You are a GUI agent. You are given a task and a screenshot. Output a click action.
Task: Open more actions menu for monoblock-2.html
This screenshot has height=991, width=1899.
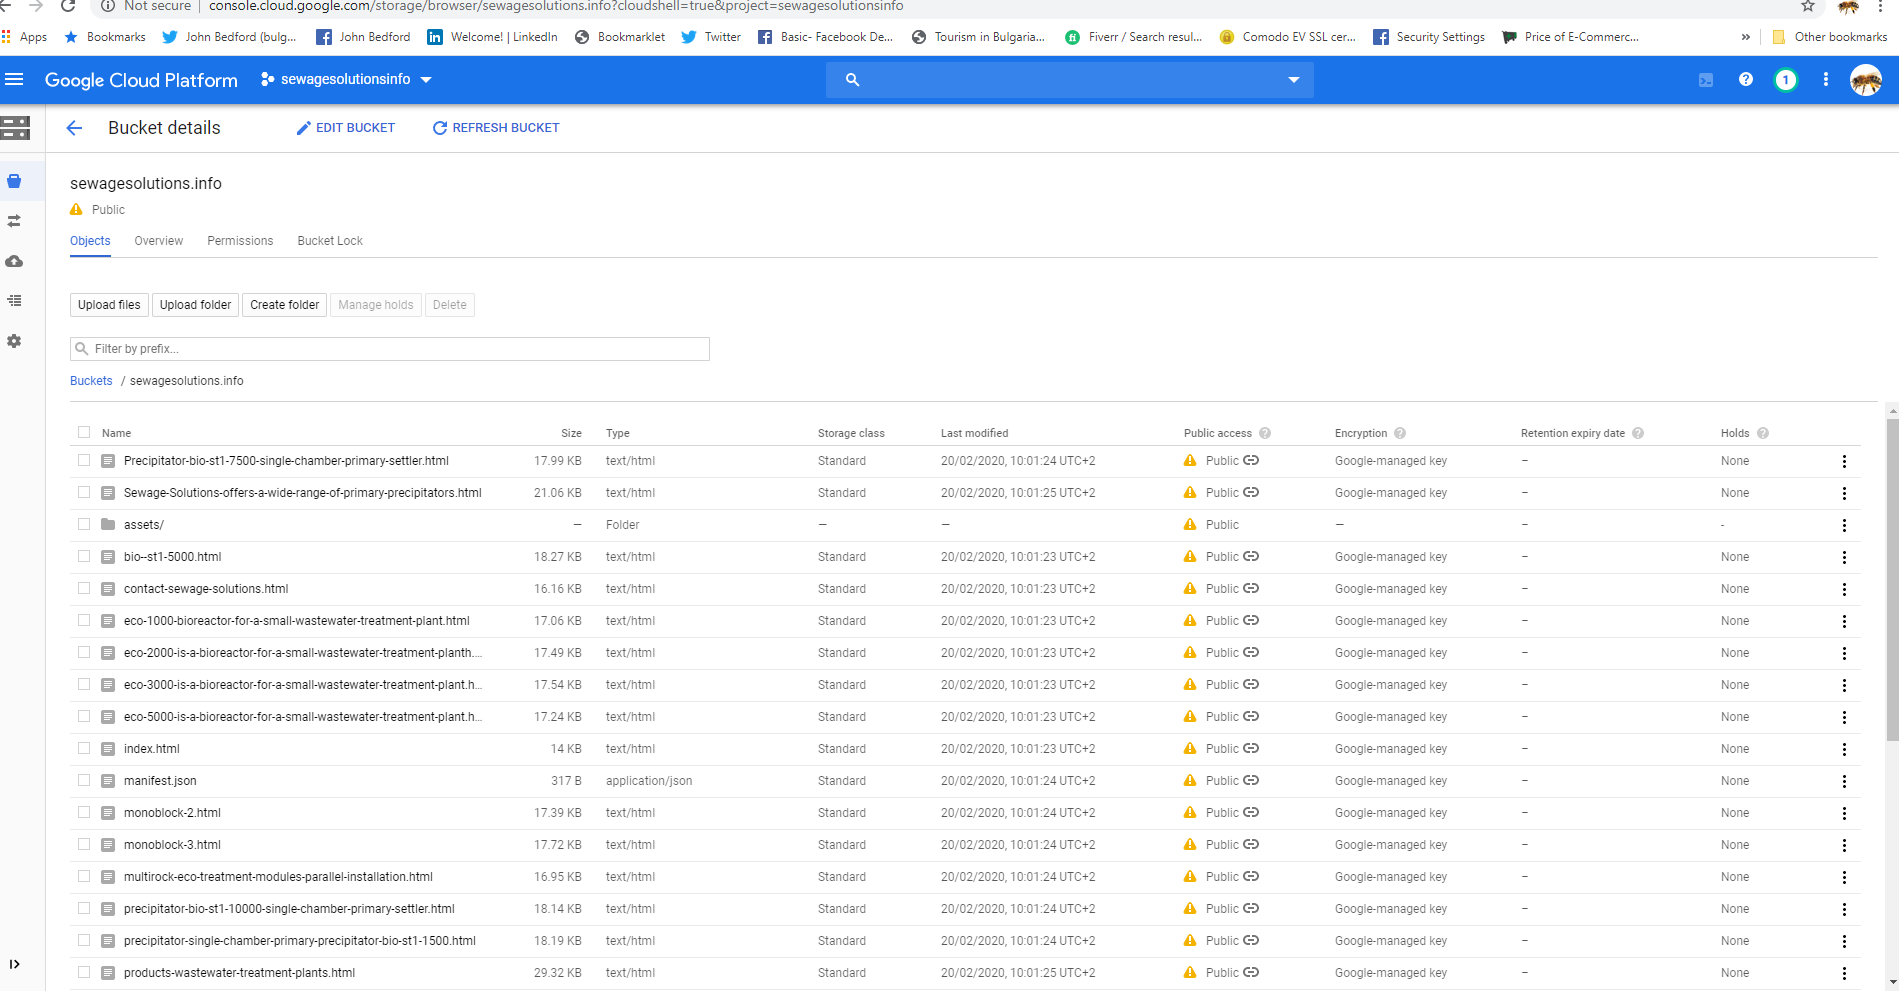(1844, 813)
